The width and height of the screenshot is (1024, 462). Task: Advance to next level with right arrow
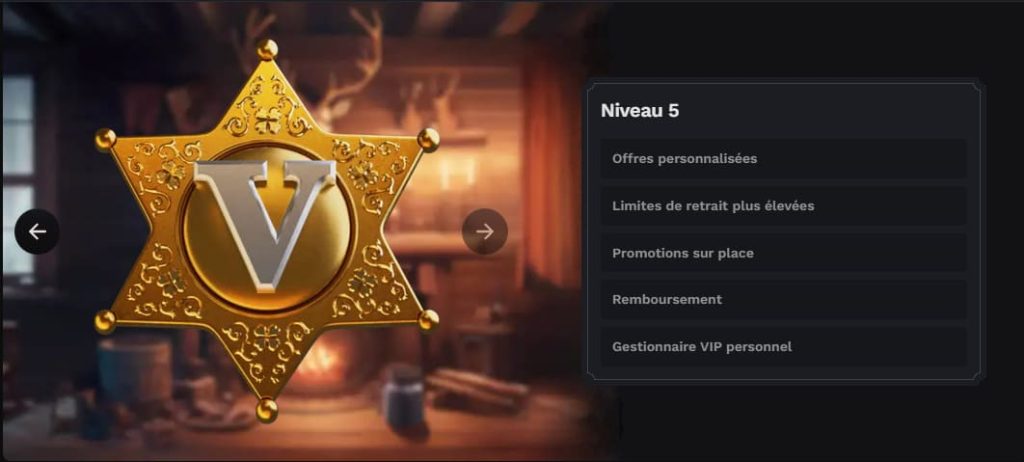pos(485,231)
